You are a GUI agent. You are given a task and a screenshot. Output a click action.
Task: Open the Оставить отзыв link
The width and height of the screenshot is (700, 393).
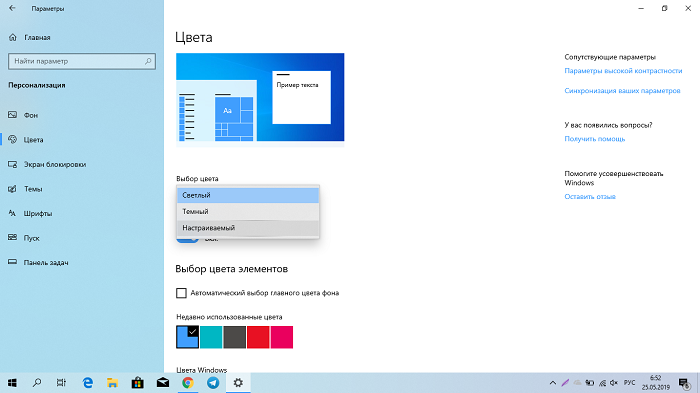(590, 196)
